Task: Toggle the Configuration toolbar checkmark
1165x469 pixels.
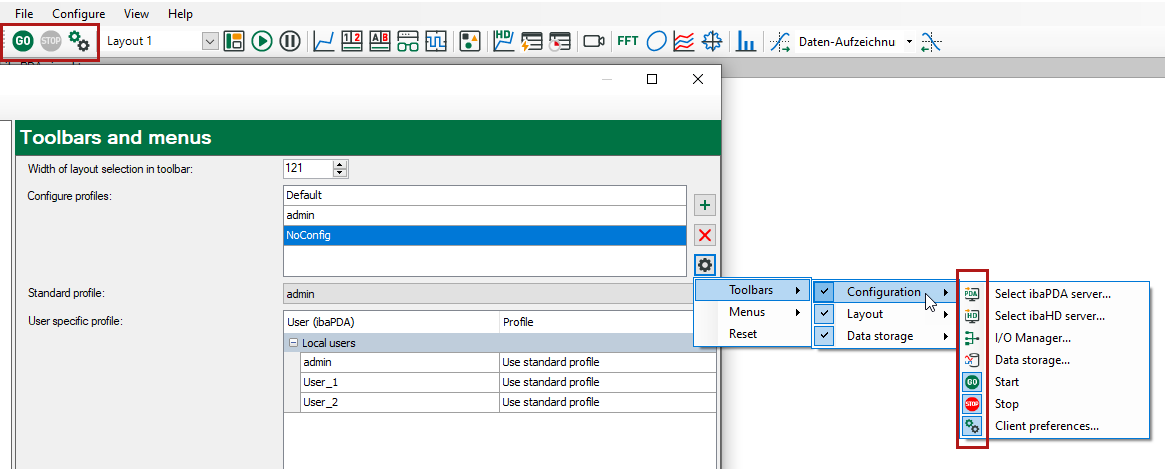Action: (x=824, y=292)
